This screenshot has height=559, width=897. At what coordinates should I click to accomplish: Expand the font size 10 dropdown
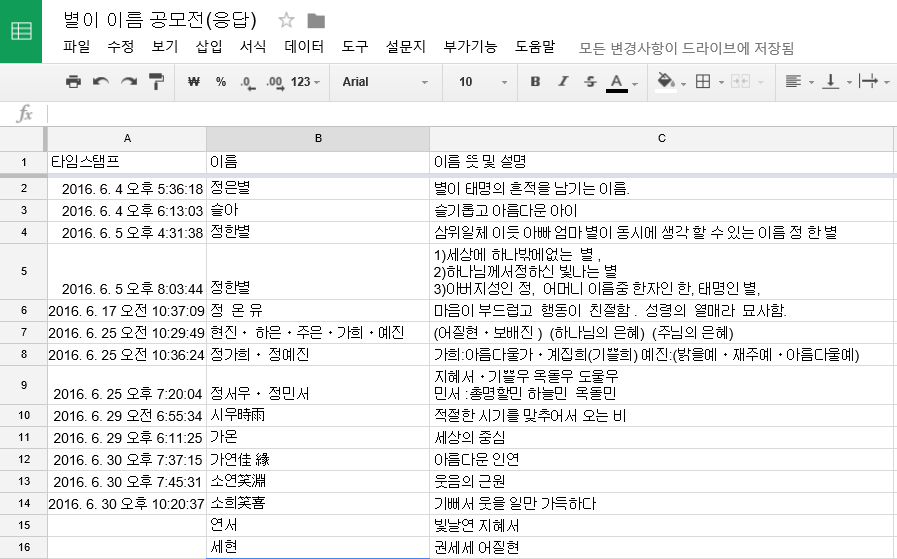478,82
